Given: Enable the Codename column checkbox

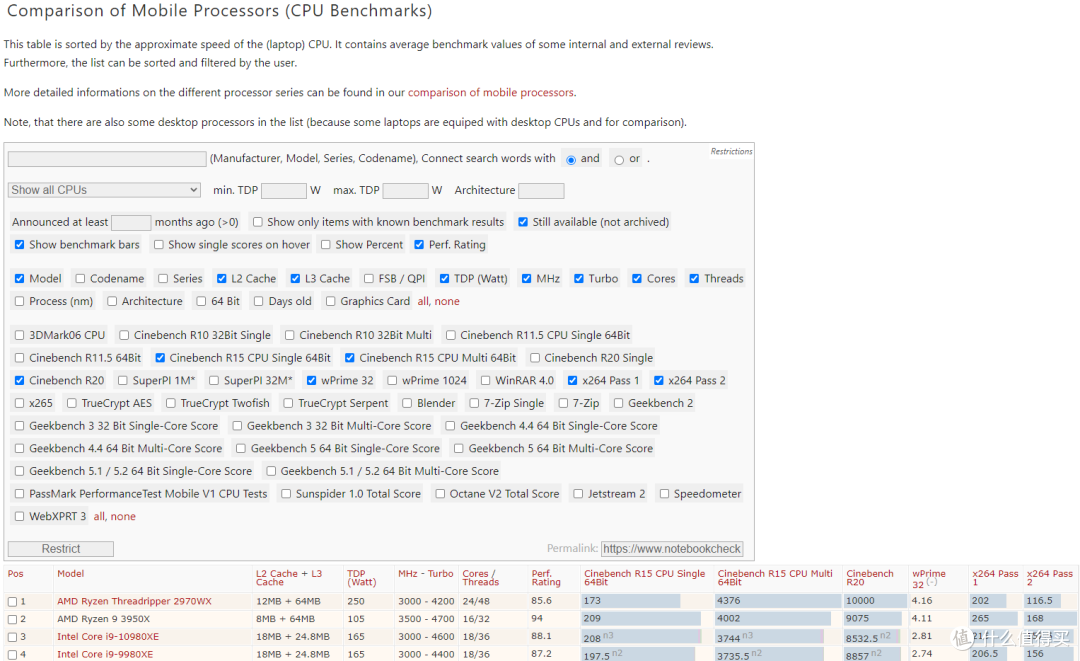Looking at the screenshot, I should pos(81,279).
